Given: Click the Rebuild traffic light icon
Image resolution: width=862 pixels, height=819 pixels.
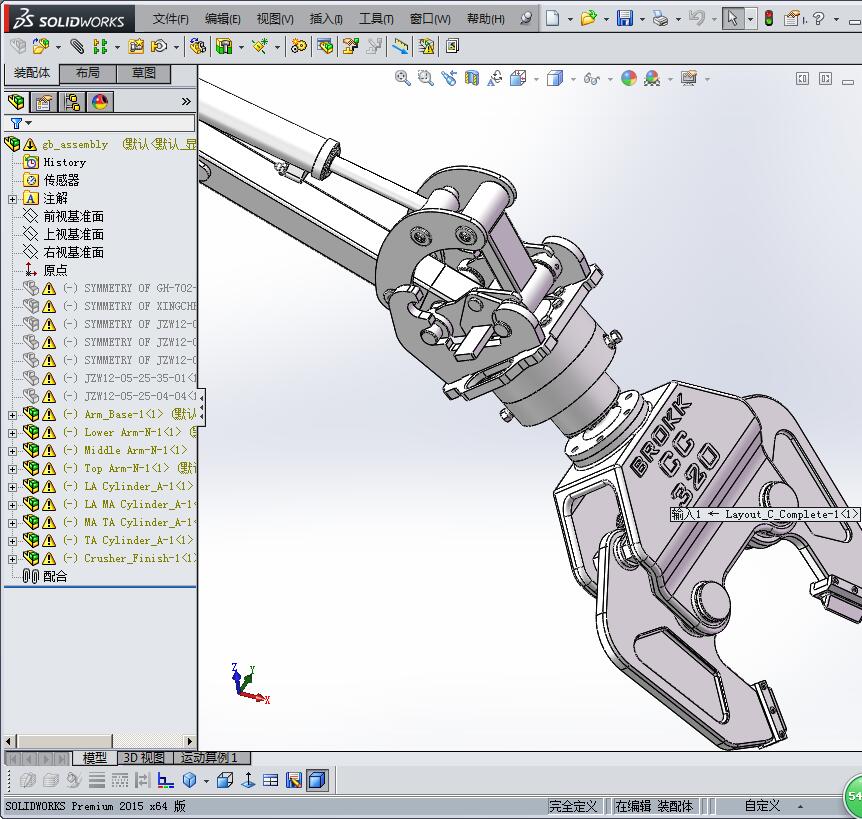Looking at the screenshot, I should coord(769,19).
